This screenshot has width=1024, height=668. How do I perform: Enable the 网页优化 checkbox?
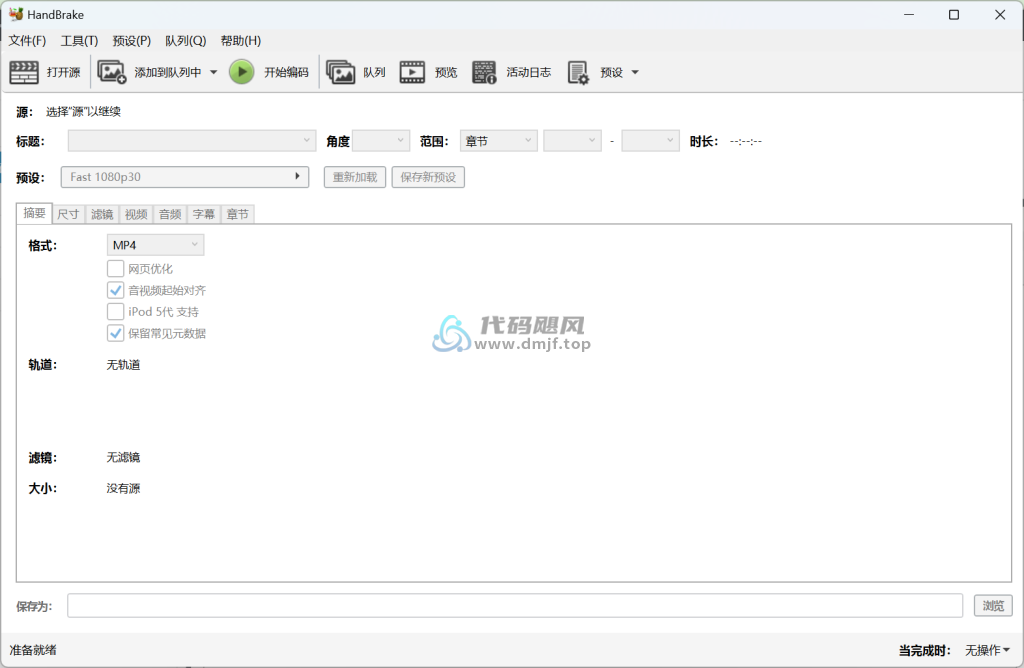point(116,268)
